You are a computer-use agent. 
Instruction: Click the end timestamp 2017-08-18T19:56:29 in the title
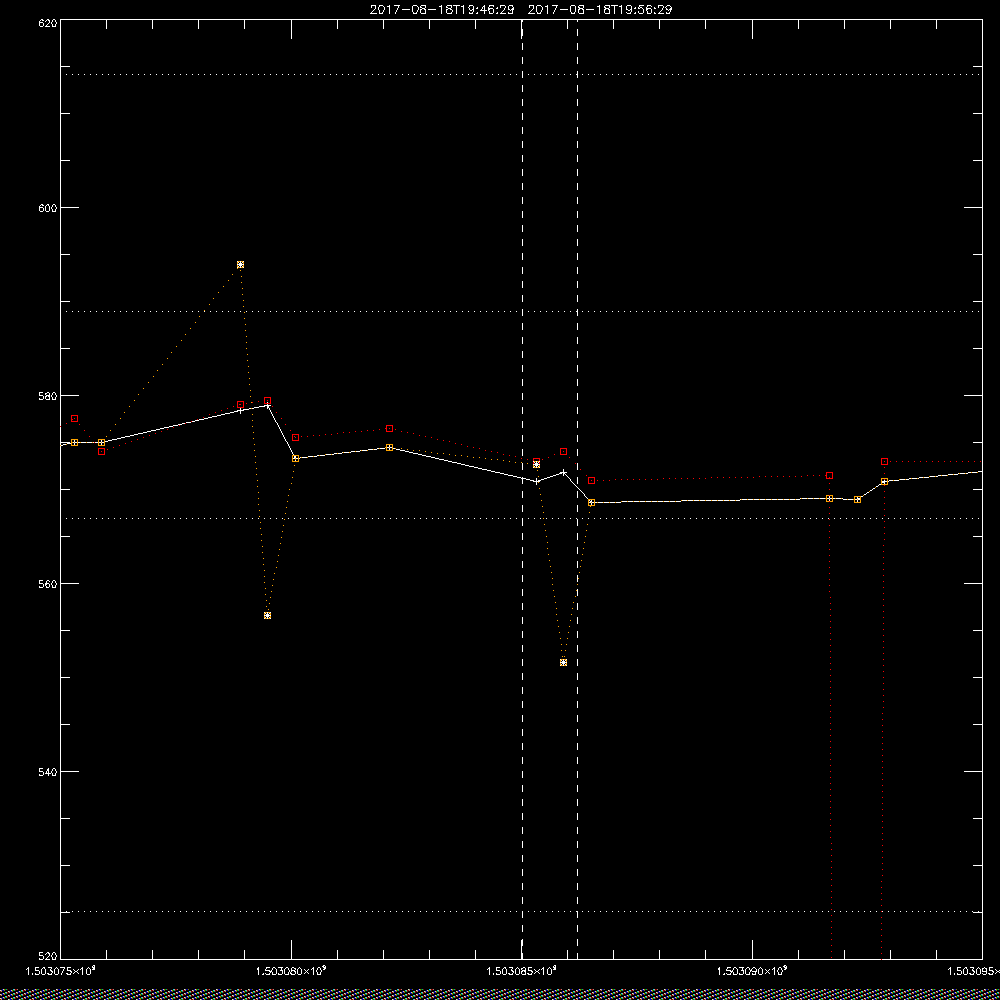click(x=600, y=10)
